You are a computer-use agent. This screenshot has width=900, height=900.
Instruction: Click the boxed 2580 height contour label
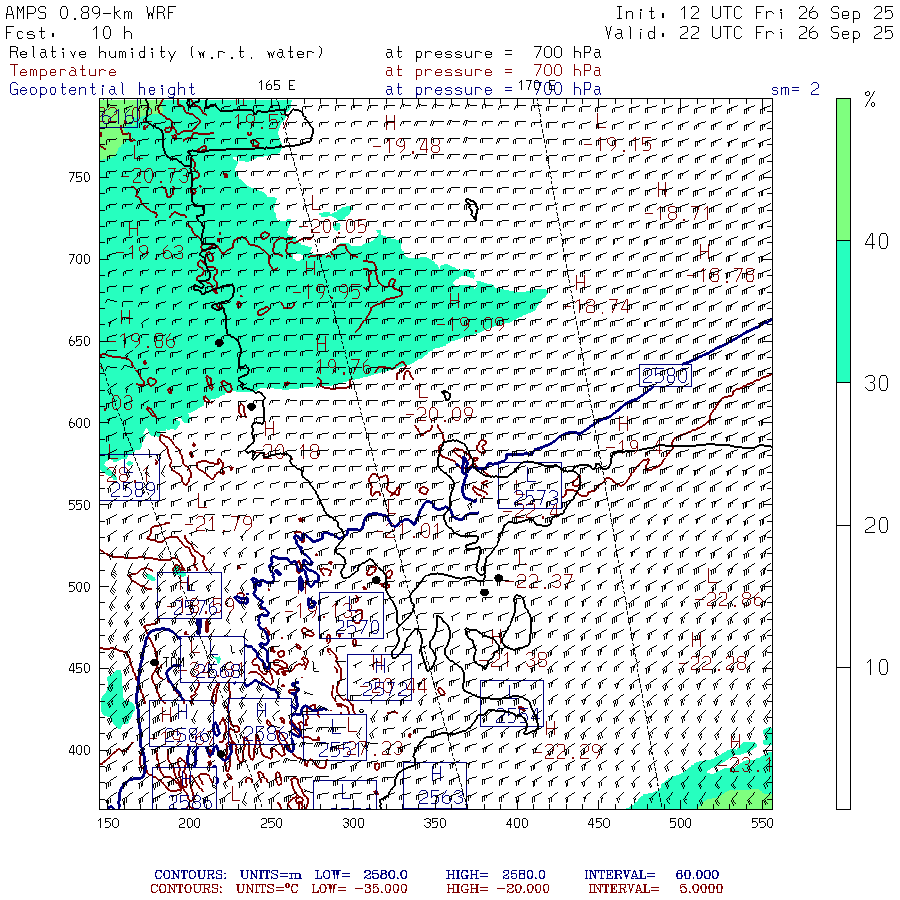point(666,376)
